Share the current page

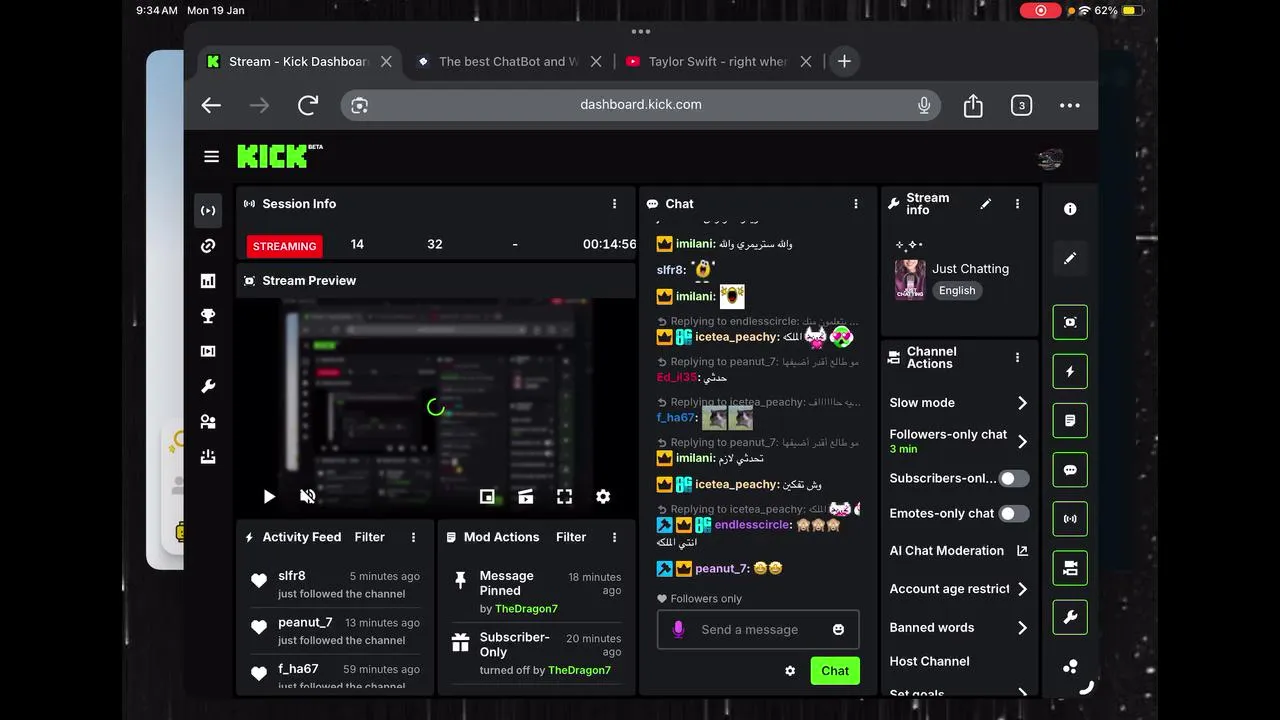point(973,105)
